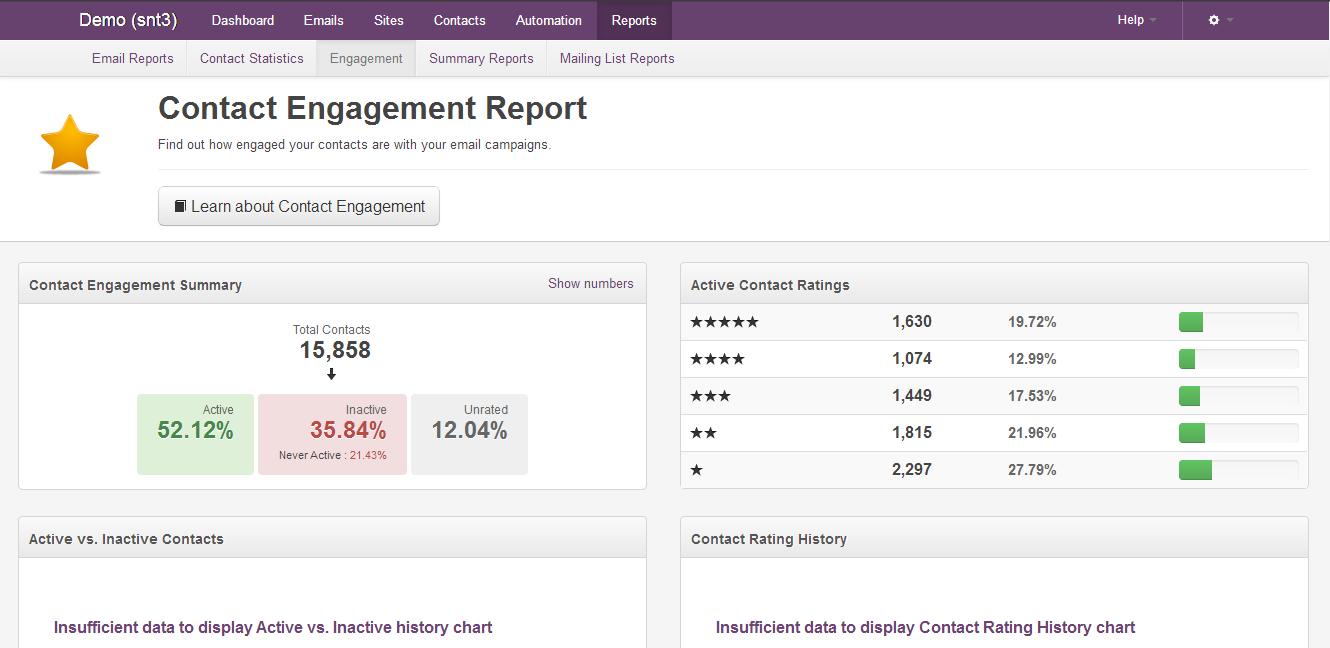
Task: Click the Demo (snt3) account link
Action: [x=128, y=20]
